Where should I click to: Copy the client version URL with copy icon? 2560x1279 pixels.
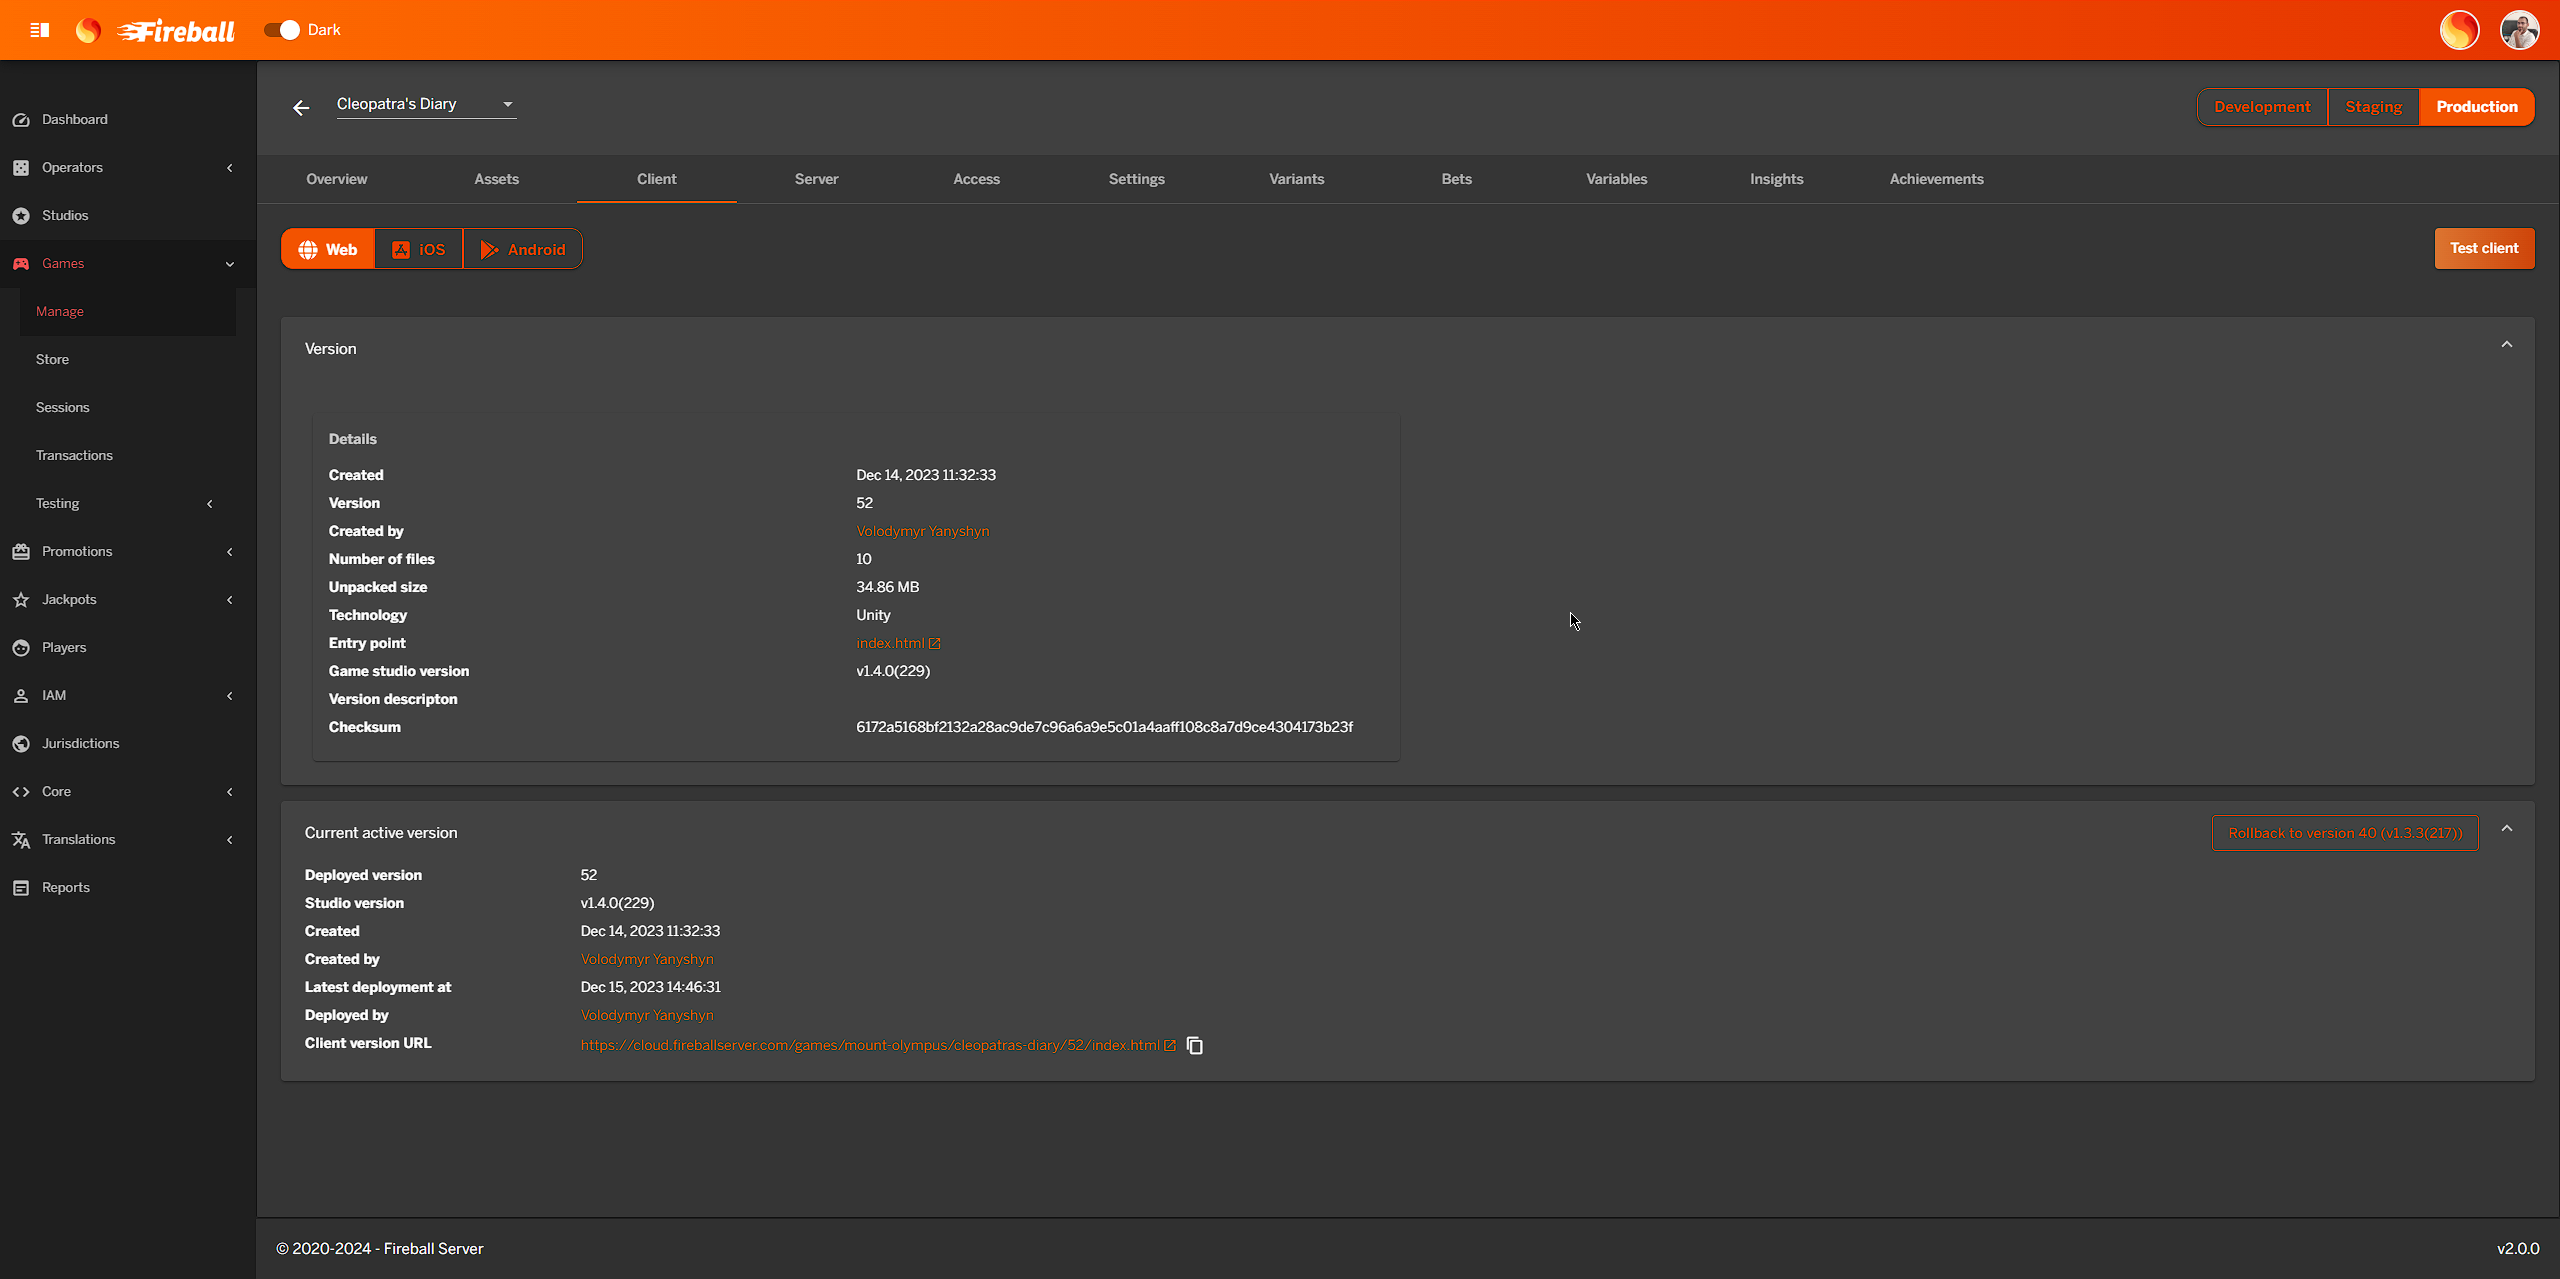[1194, 1045]
